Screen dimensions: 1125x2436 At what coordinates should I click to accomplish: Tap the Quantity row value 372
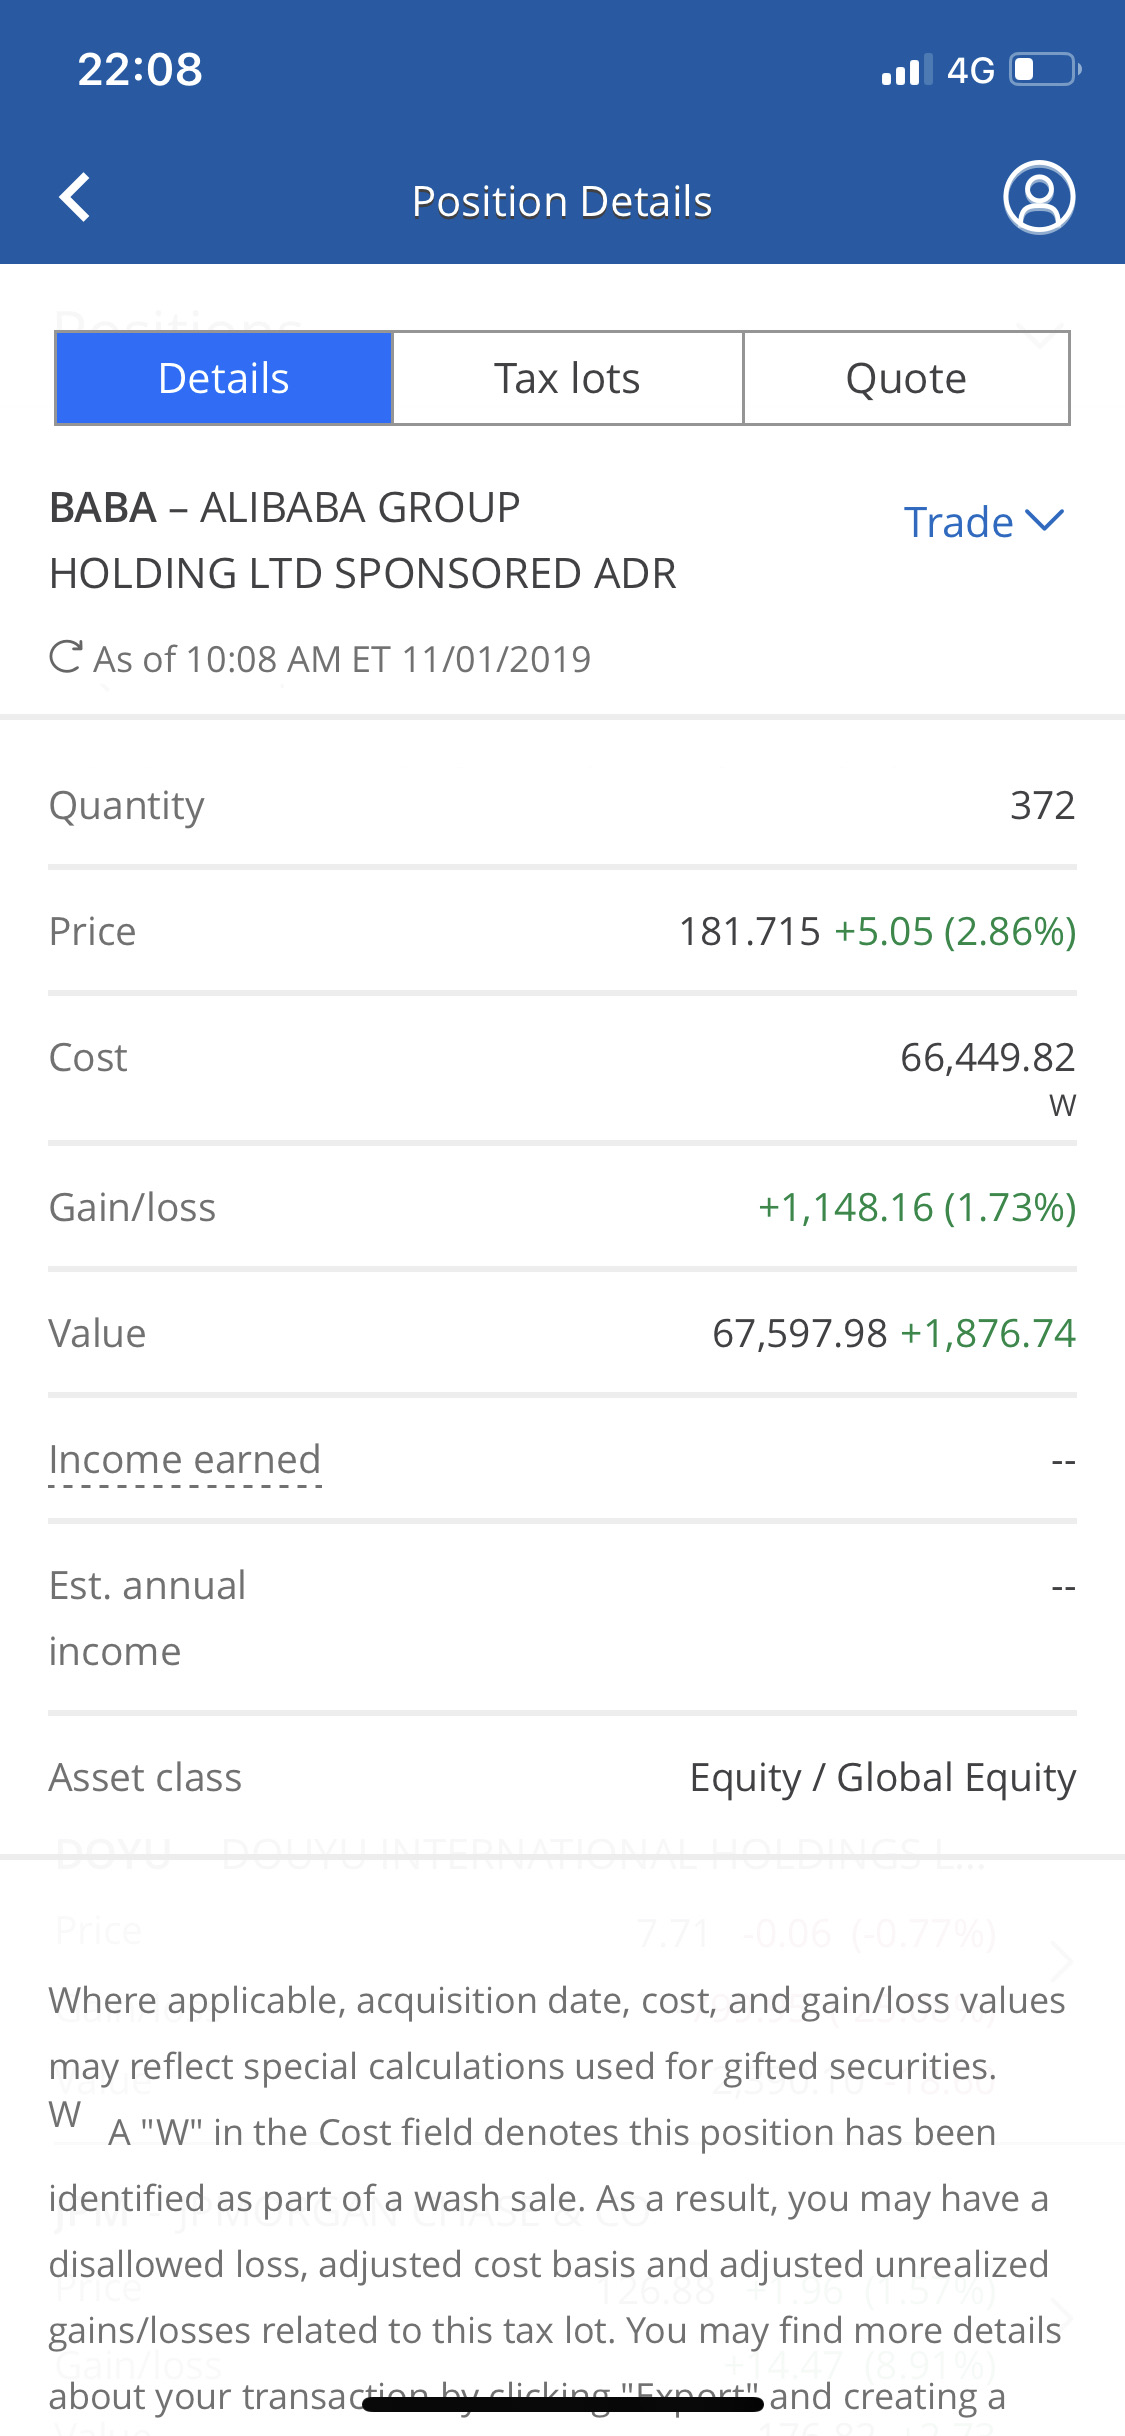pyautogui.click(x=1042, y=806)
